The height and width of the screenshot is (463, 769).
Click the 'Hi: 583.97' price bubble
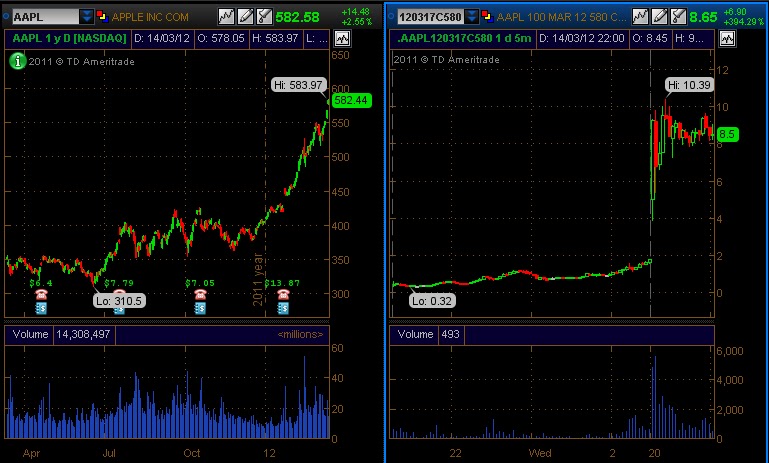298,85
